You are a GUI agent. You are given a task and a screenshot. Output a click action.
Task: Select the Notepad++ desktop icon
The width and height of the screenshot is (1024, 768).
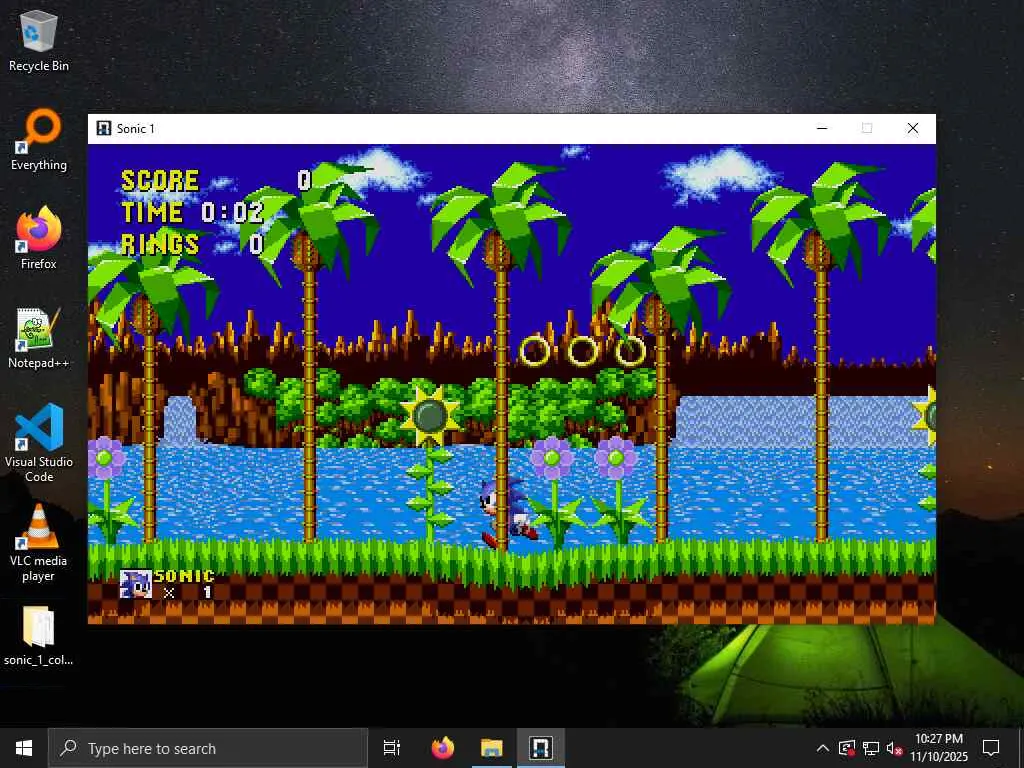click(x=39, y=338)
